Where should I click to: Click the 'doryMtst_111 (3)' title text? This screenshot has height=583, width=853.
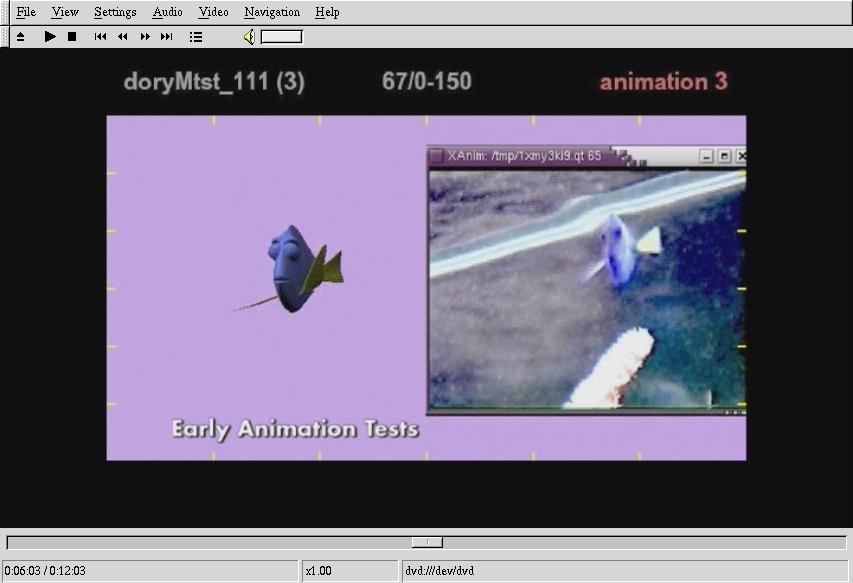tap(214, 82)
